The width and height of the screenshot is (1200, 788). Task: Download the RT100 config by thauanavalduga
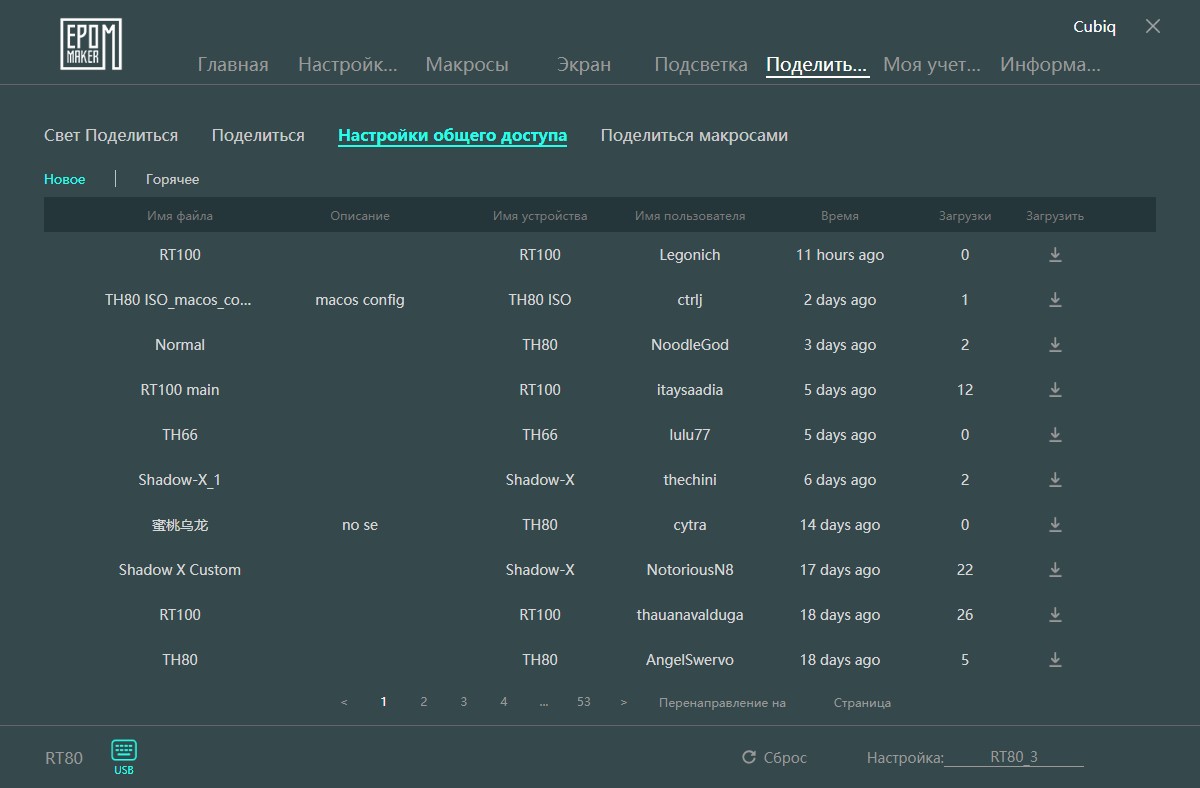[x=1055, y=615]
